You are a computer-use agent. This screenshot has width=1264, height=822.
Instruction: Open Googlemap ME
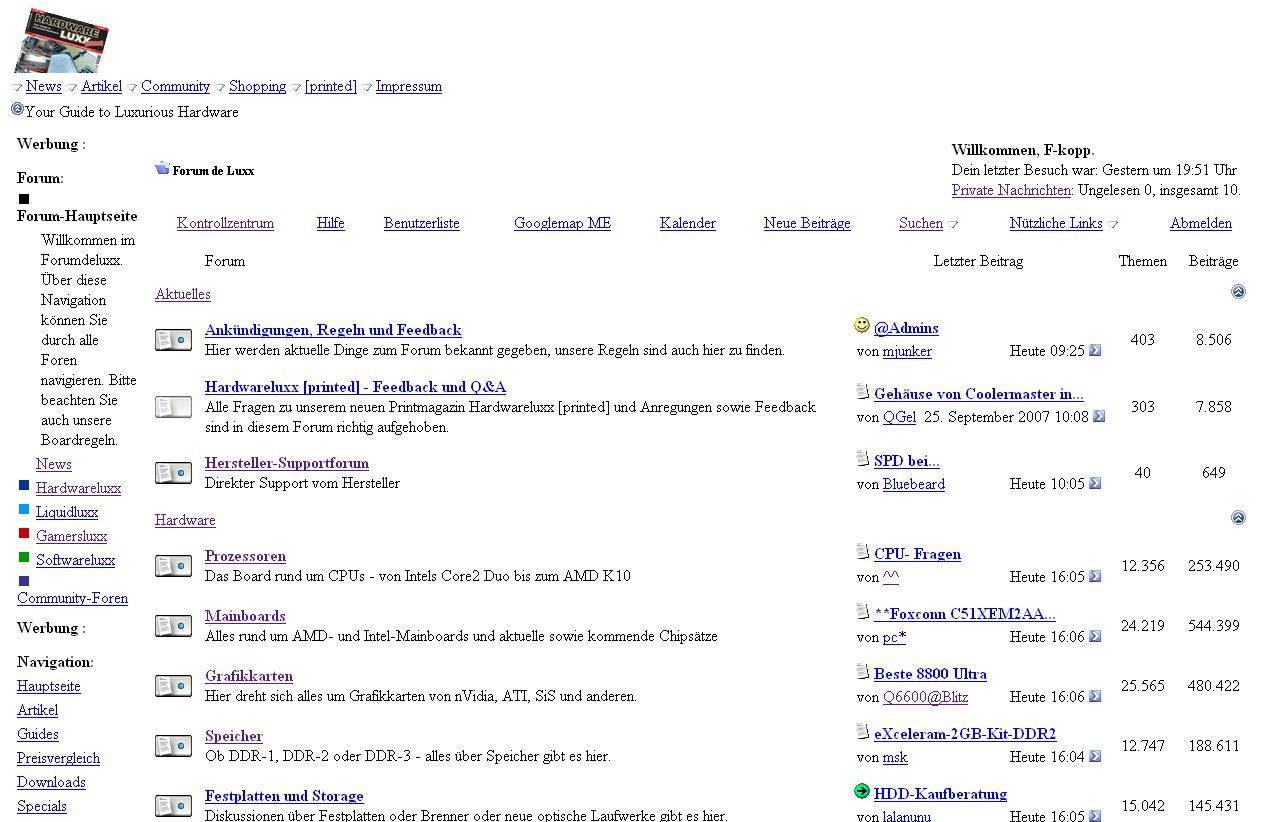click(x=562, y=223)
